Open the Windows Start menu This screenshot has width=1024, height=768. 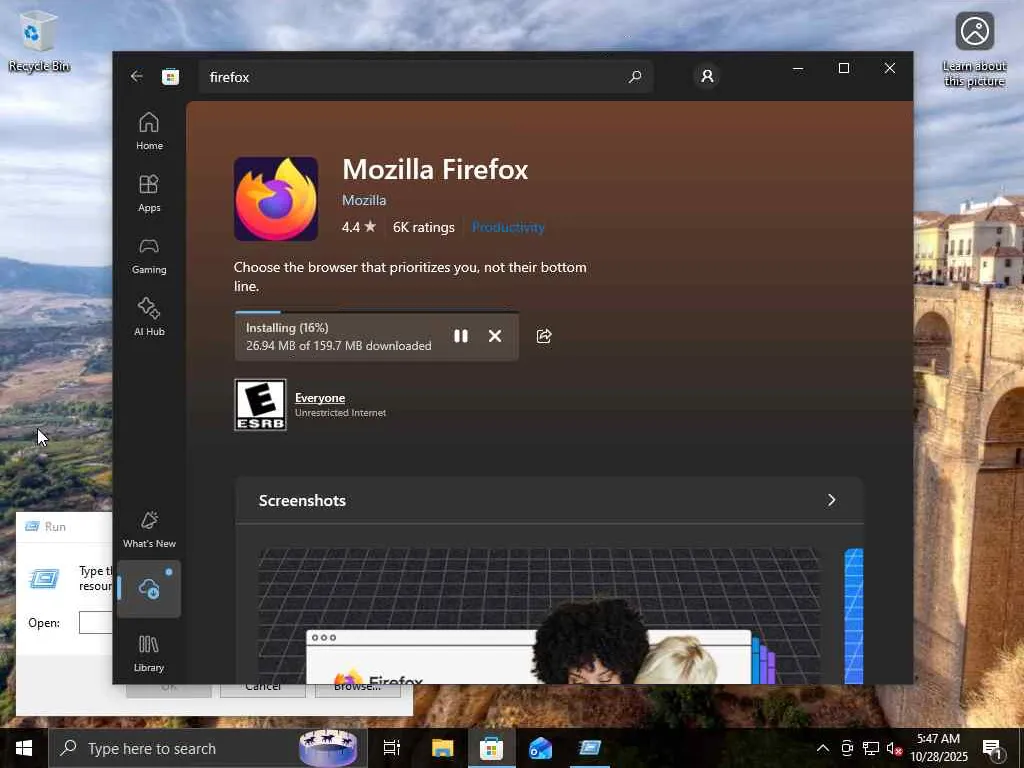point(24,748)
